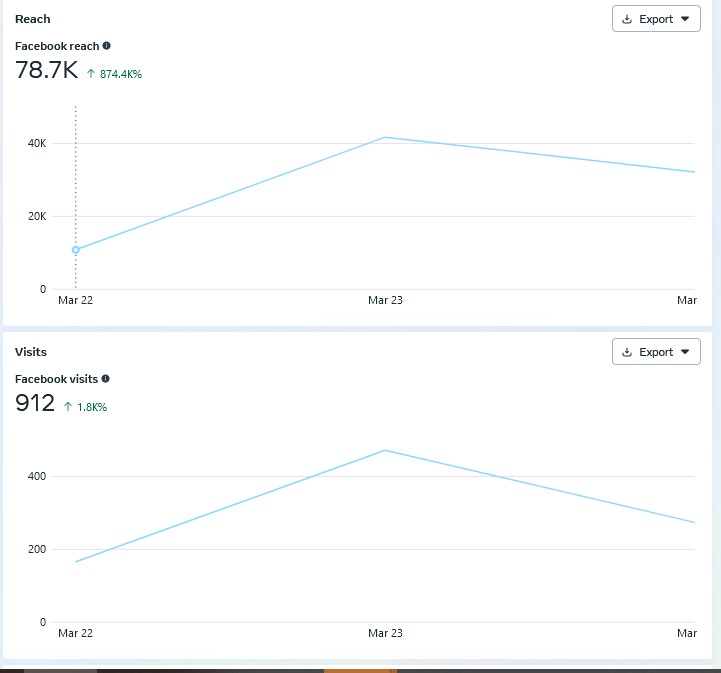721x673 pixels.
Task: Click the 78.7K reach total
Action: click(46, 70)
